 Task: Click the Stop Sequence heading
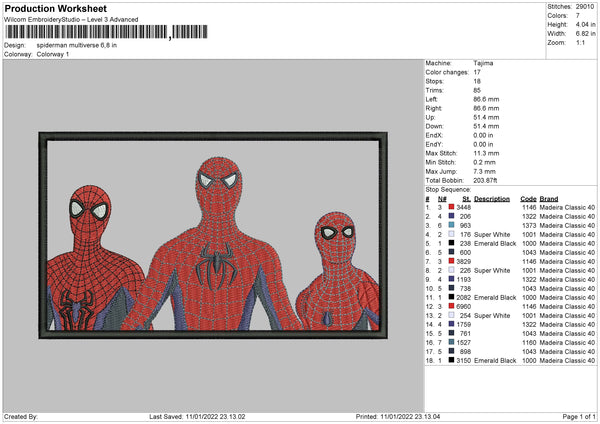coord(447,188)
